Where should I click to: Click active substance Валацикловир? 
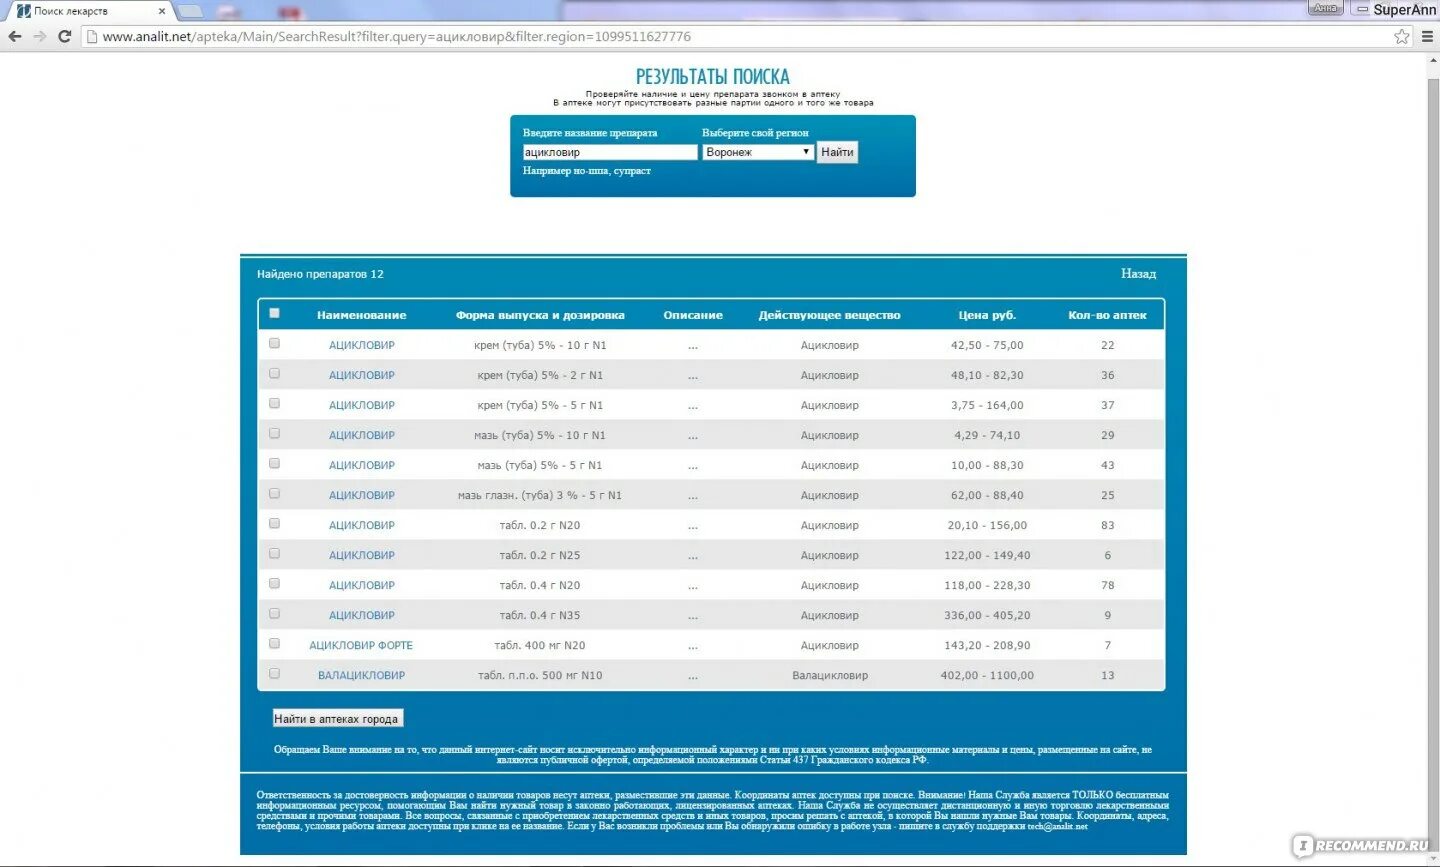(x=830, y=675)
